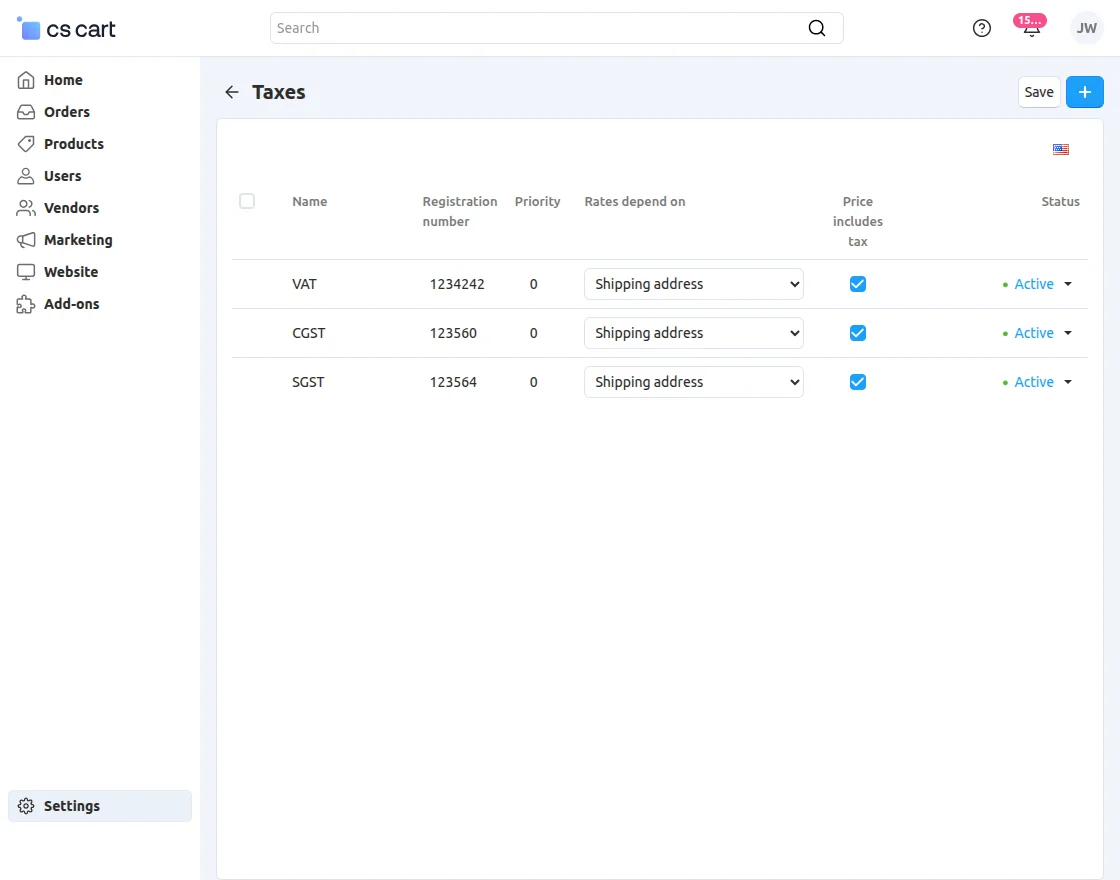Uncheck Price includes tax for VAT
This screenshot has height=880, width=1120.
pos(857,284)
